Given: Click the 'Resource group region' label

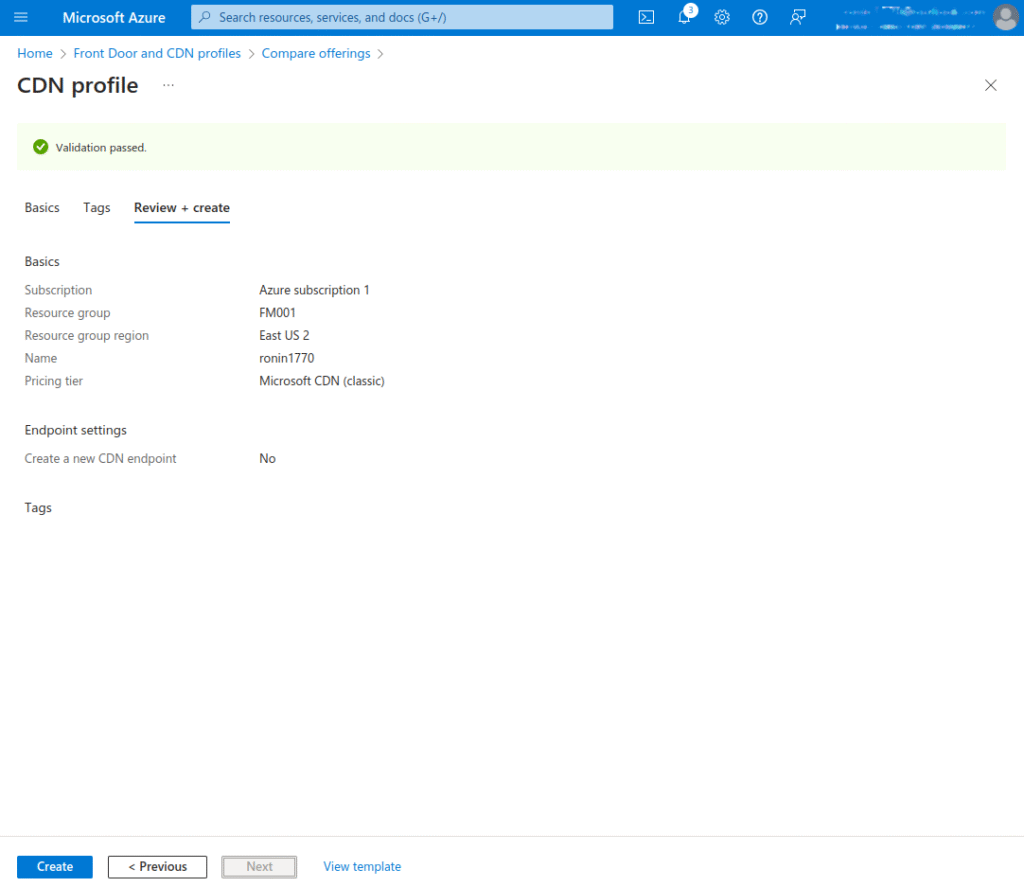Looking at the screenshot, I should coord(86,336).
